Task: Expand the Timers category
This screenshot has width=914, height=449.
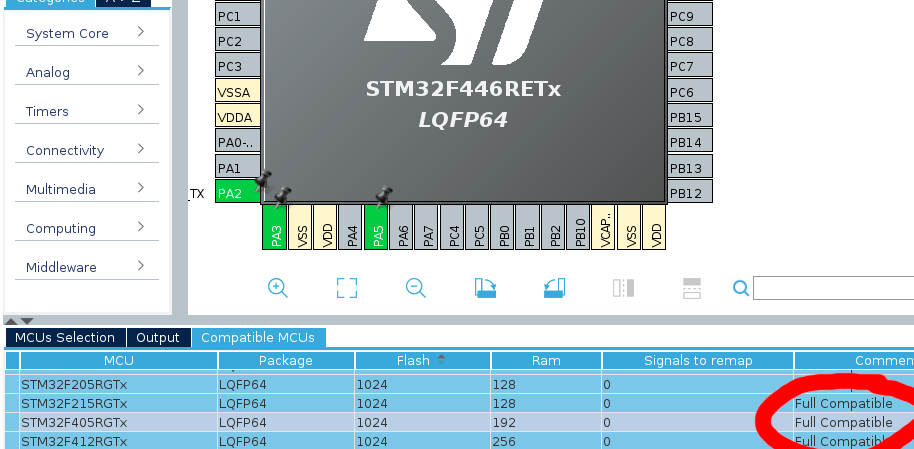Action: (x=87, y=111)
